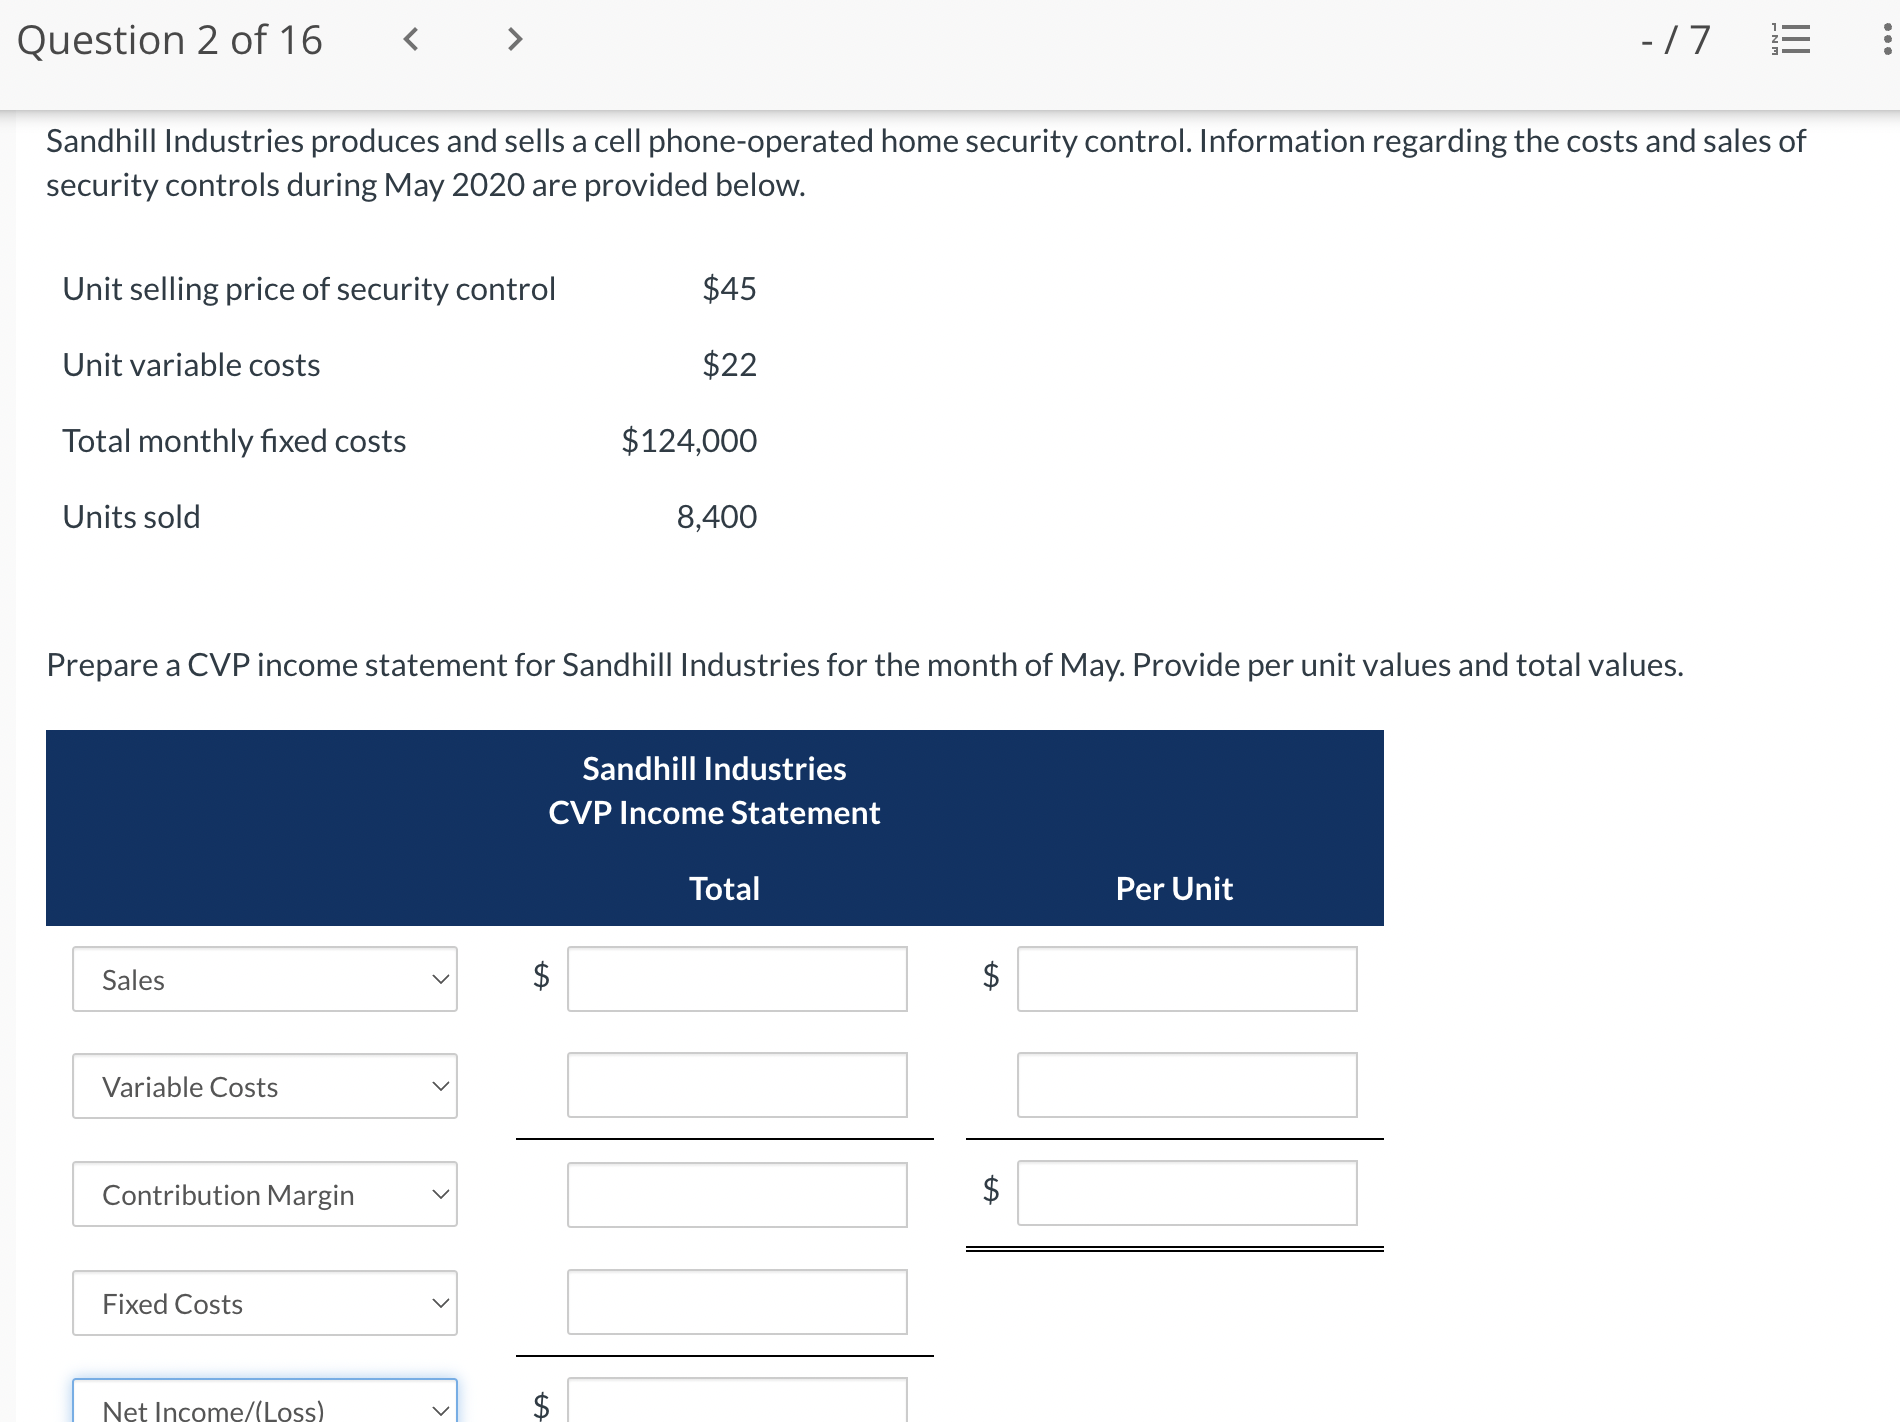Click the 'Question 2 of 16' heading
Image resolution: width=1900 pixels, height=1422 pixels.
(170, 40)
